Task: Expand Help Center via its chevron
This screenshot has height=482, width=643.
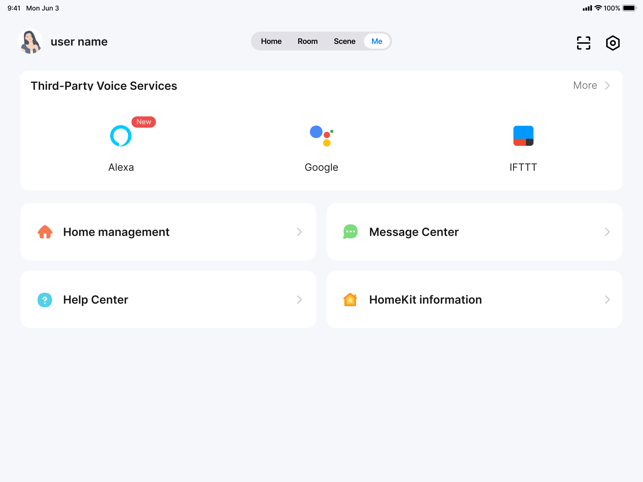Action: click(x=299, y=299)
